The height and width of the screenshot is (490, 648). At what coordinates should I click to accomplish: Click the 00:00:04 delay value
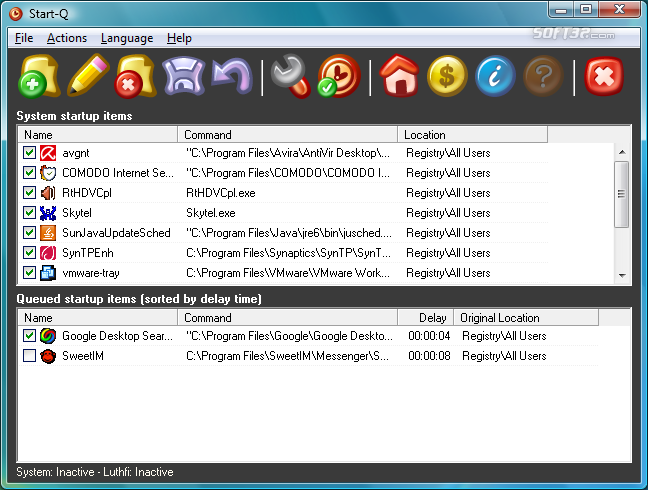tap(429, 336)
